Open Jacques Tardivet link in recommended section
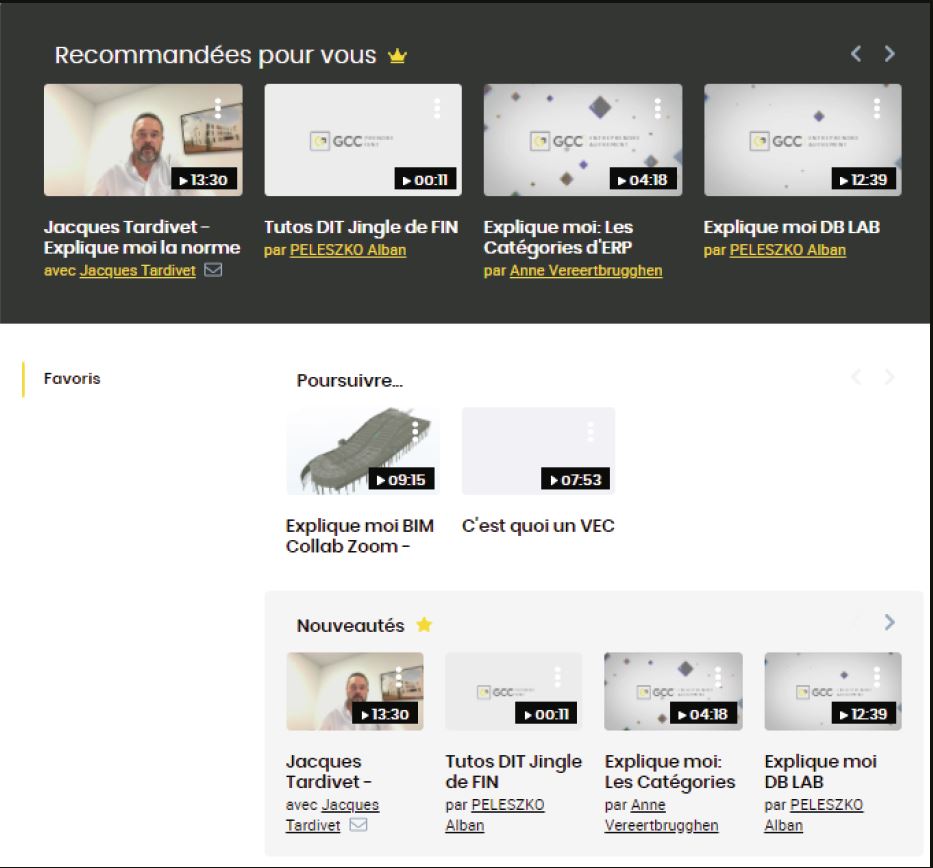Image resolution: width=933 pixels, height=868 pixels. pos(138,271)
